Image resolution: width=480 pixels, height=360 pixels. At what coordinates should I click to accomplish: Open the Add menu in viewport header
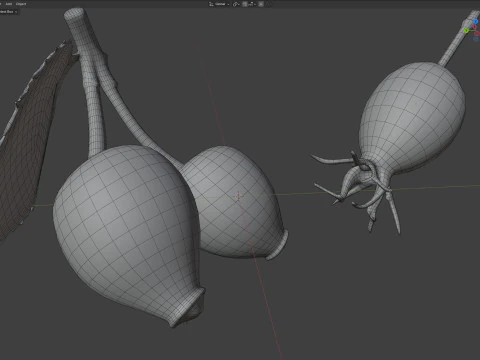point(9,4)
